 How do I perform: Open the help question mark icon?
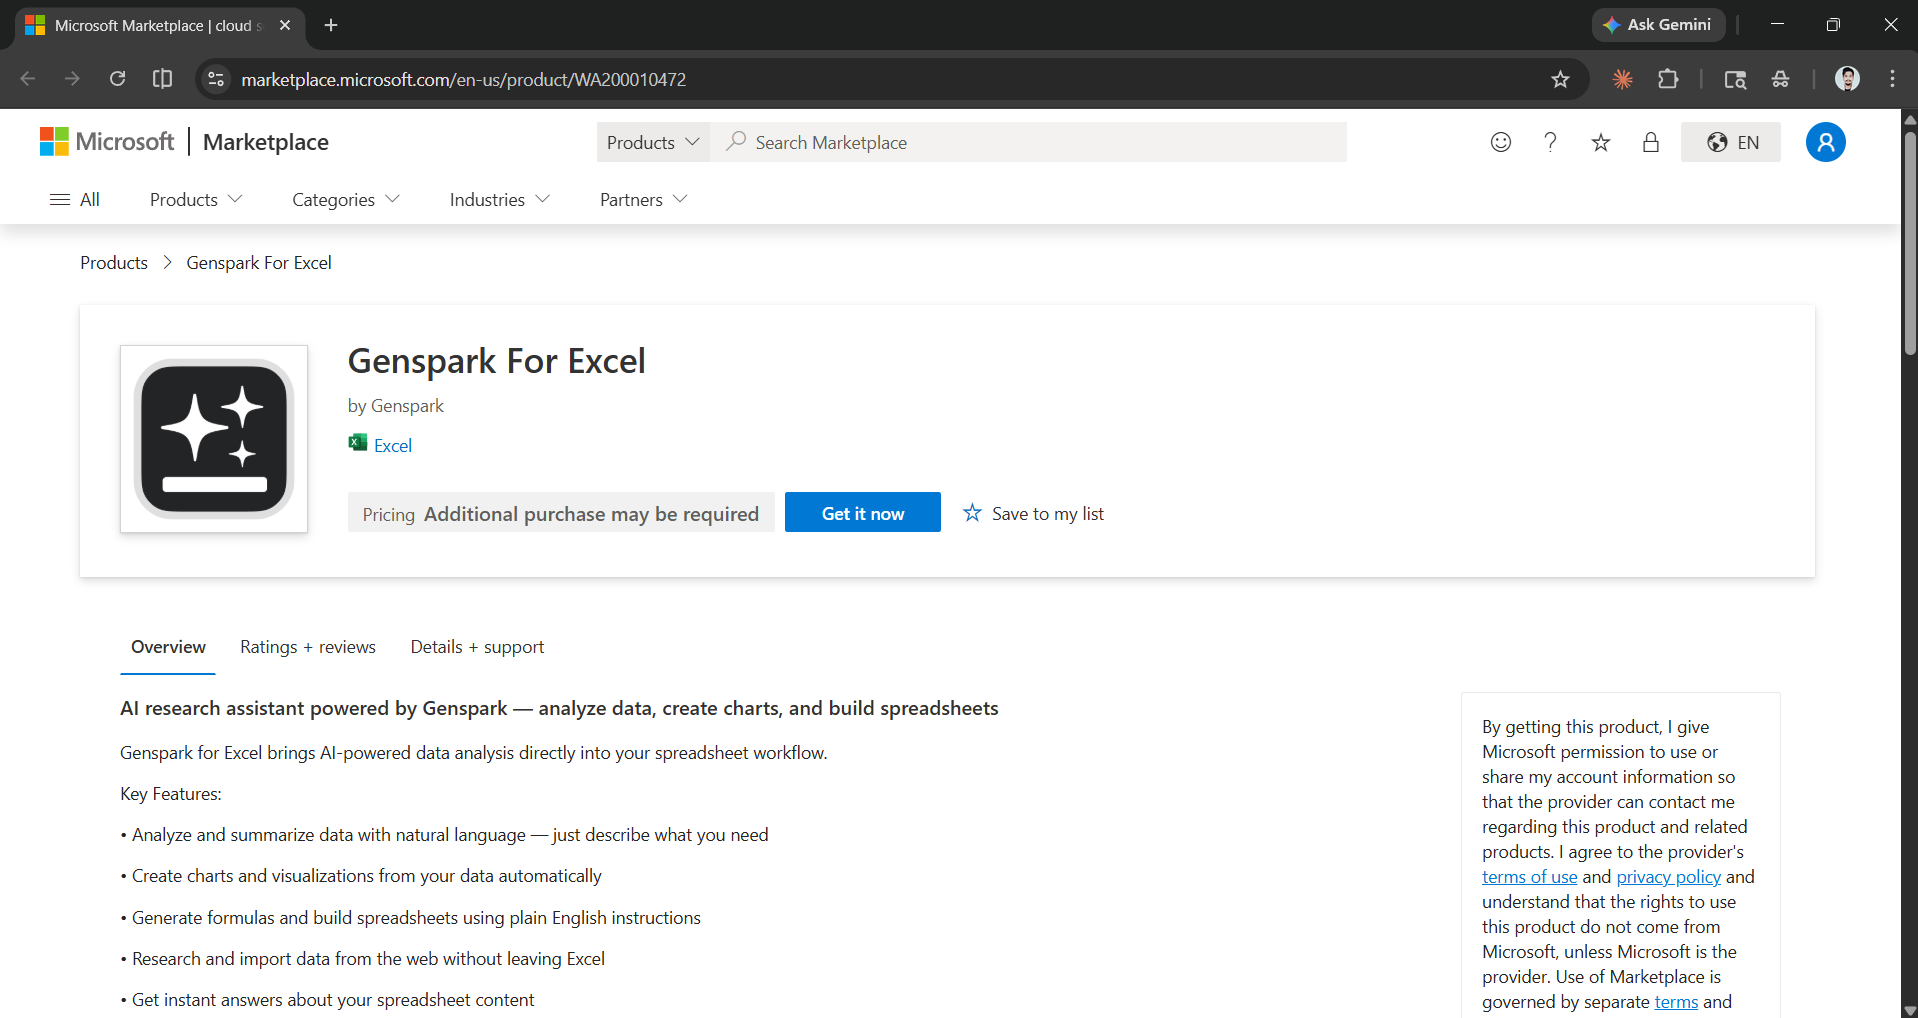(1550, 142)
